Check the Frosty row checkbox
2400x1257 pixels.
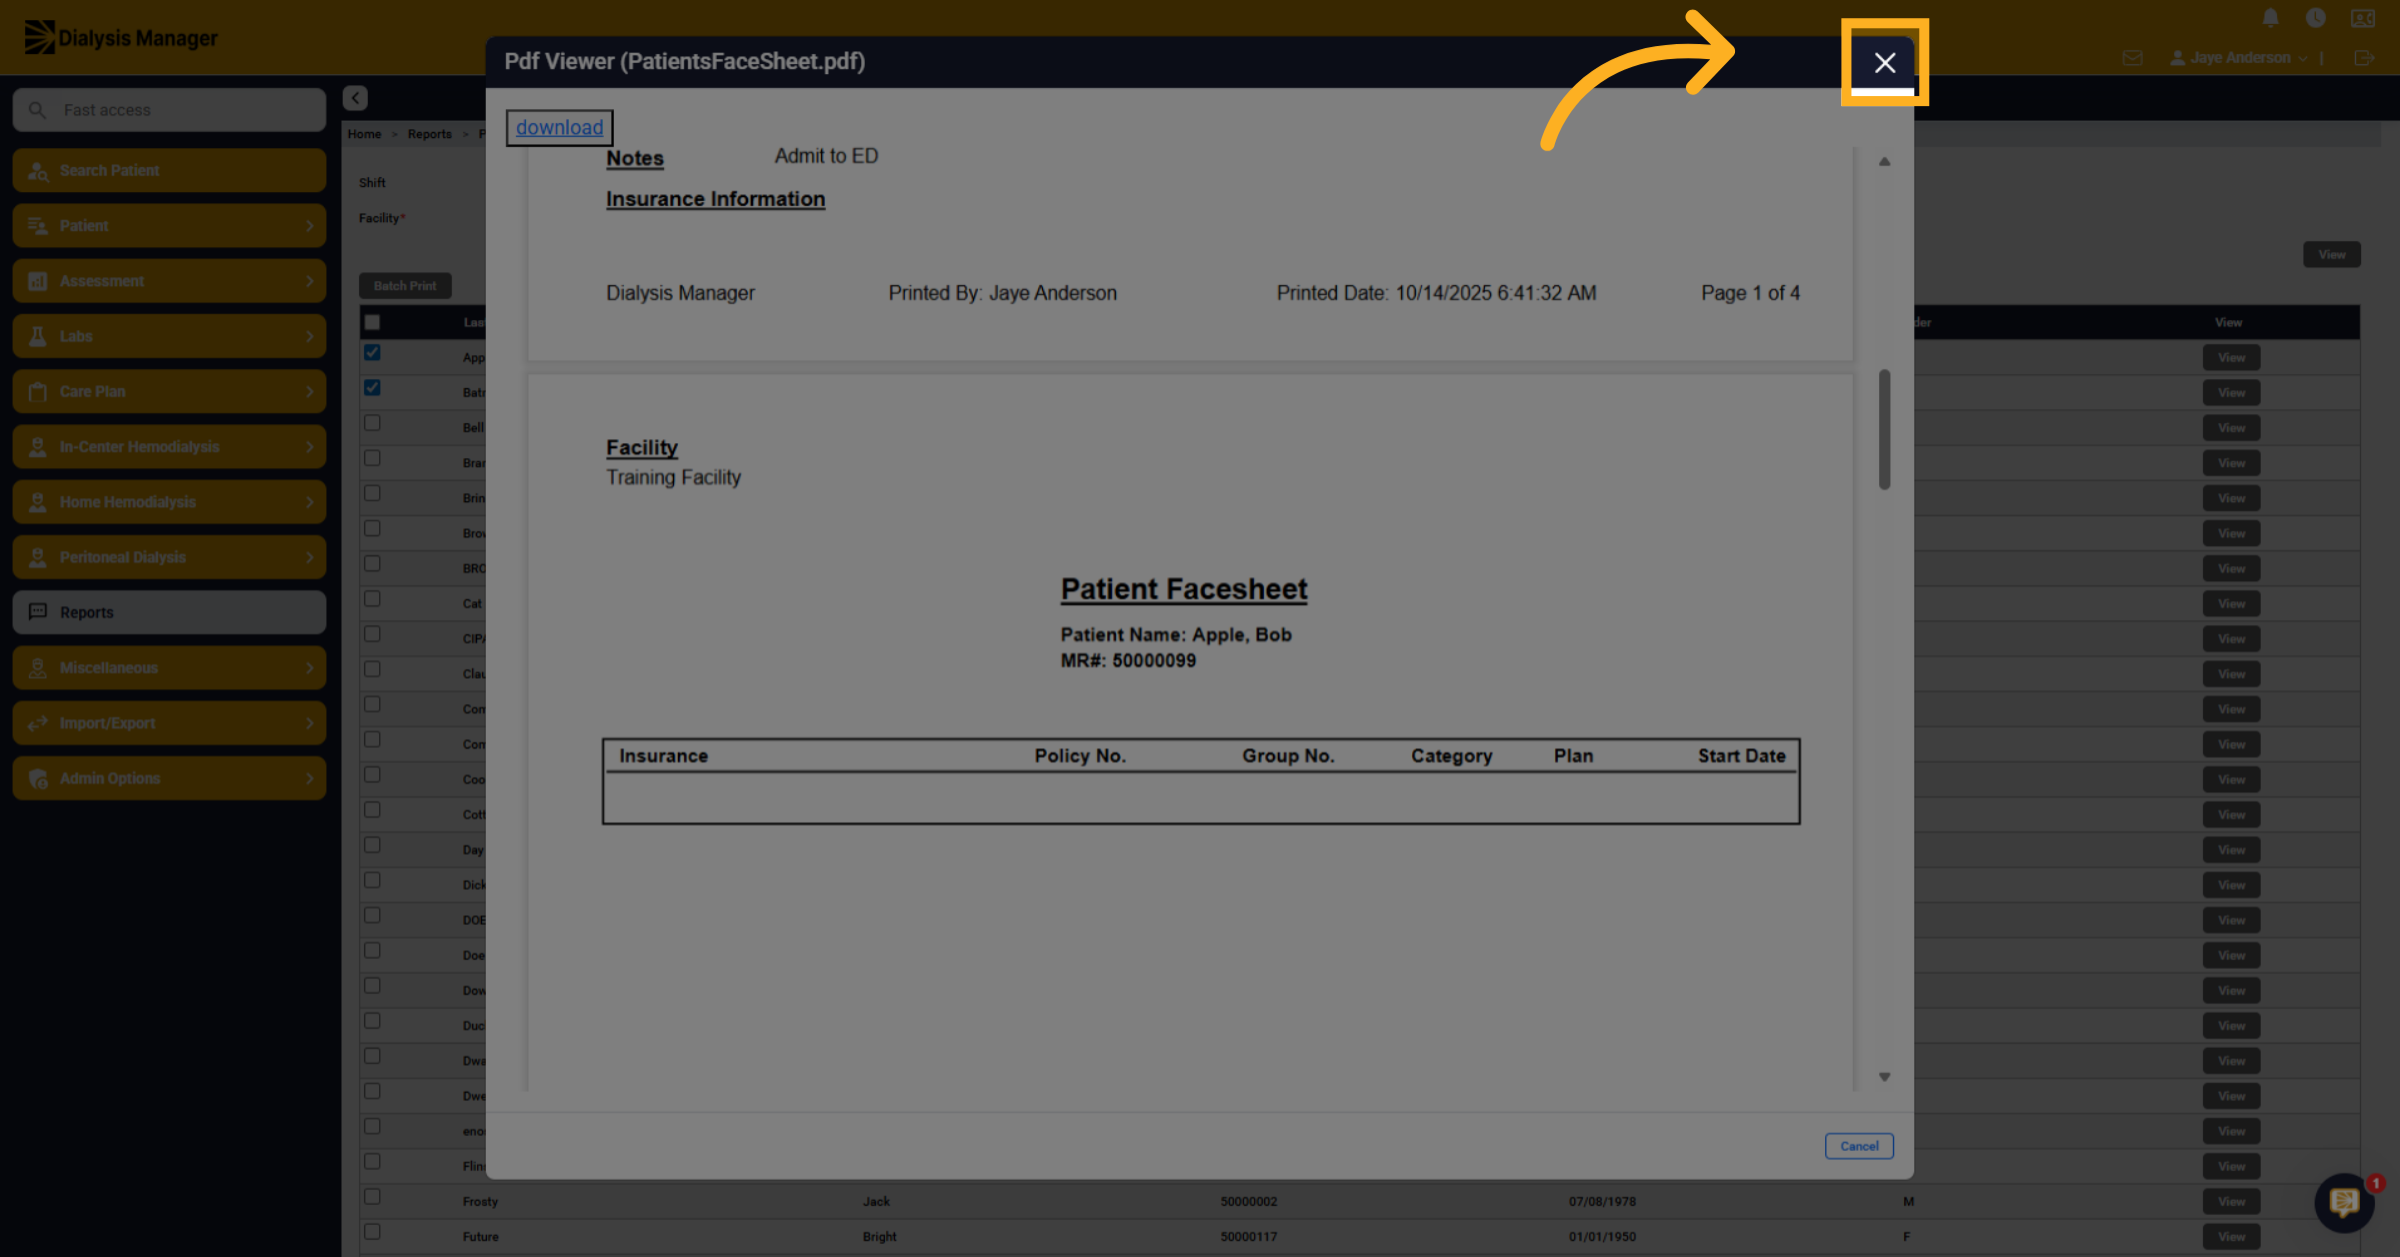point(372,1196)
